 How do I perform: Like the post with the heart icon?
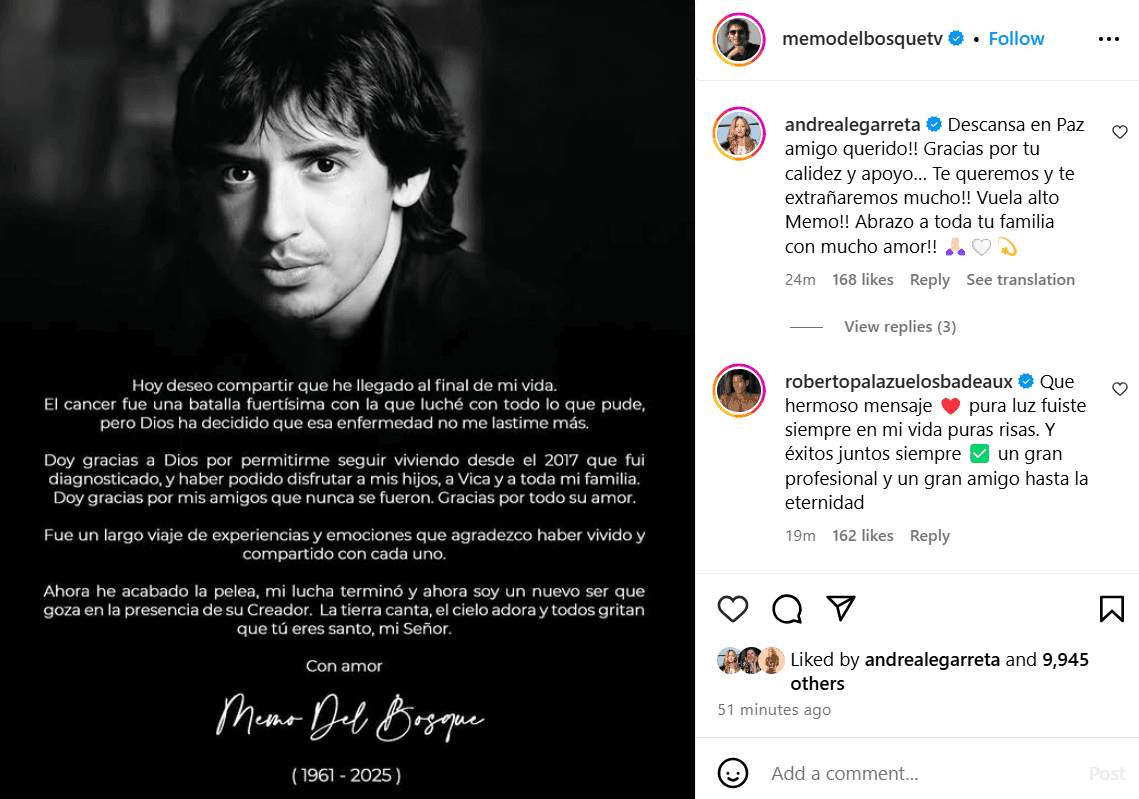click(733, 608)
